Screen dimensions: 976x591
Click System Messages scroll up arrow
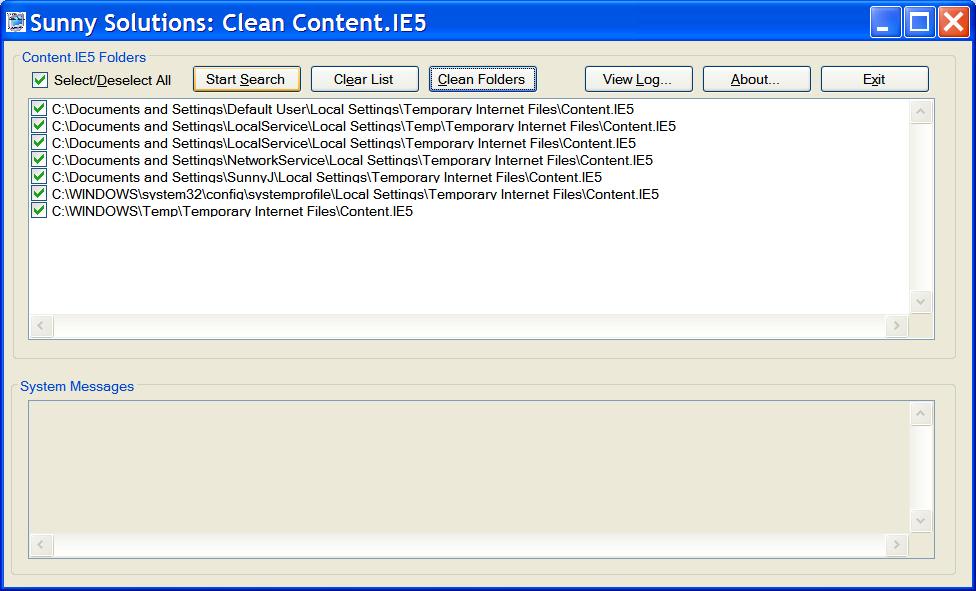[x=921, y=414]
